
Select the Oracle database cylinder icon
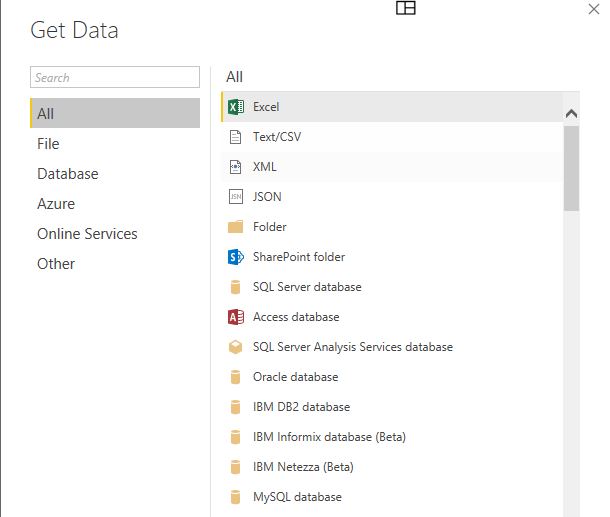(x=236, y=377)
